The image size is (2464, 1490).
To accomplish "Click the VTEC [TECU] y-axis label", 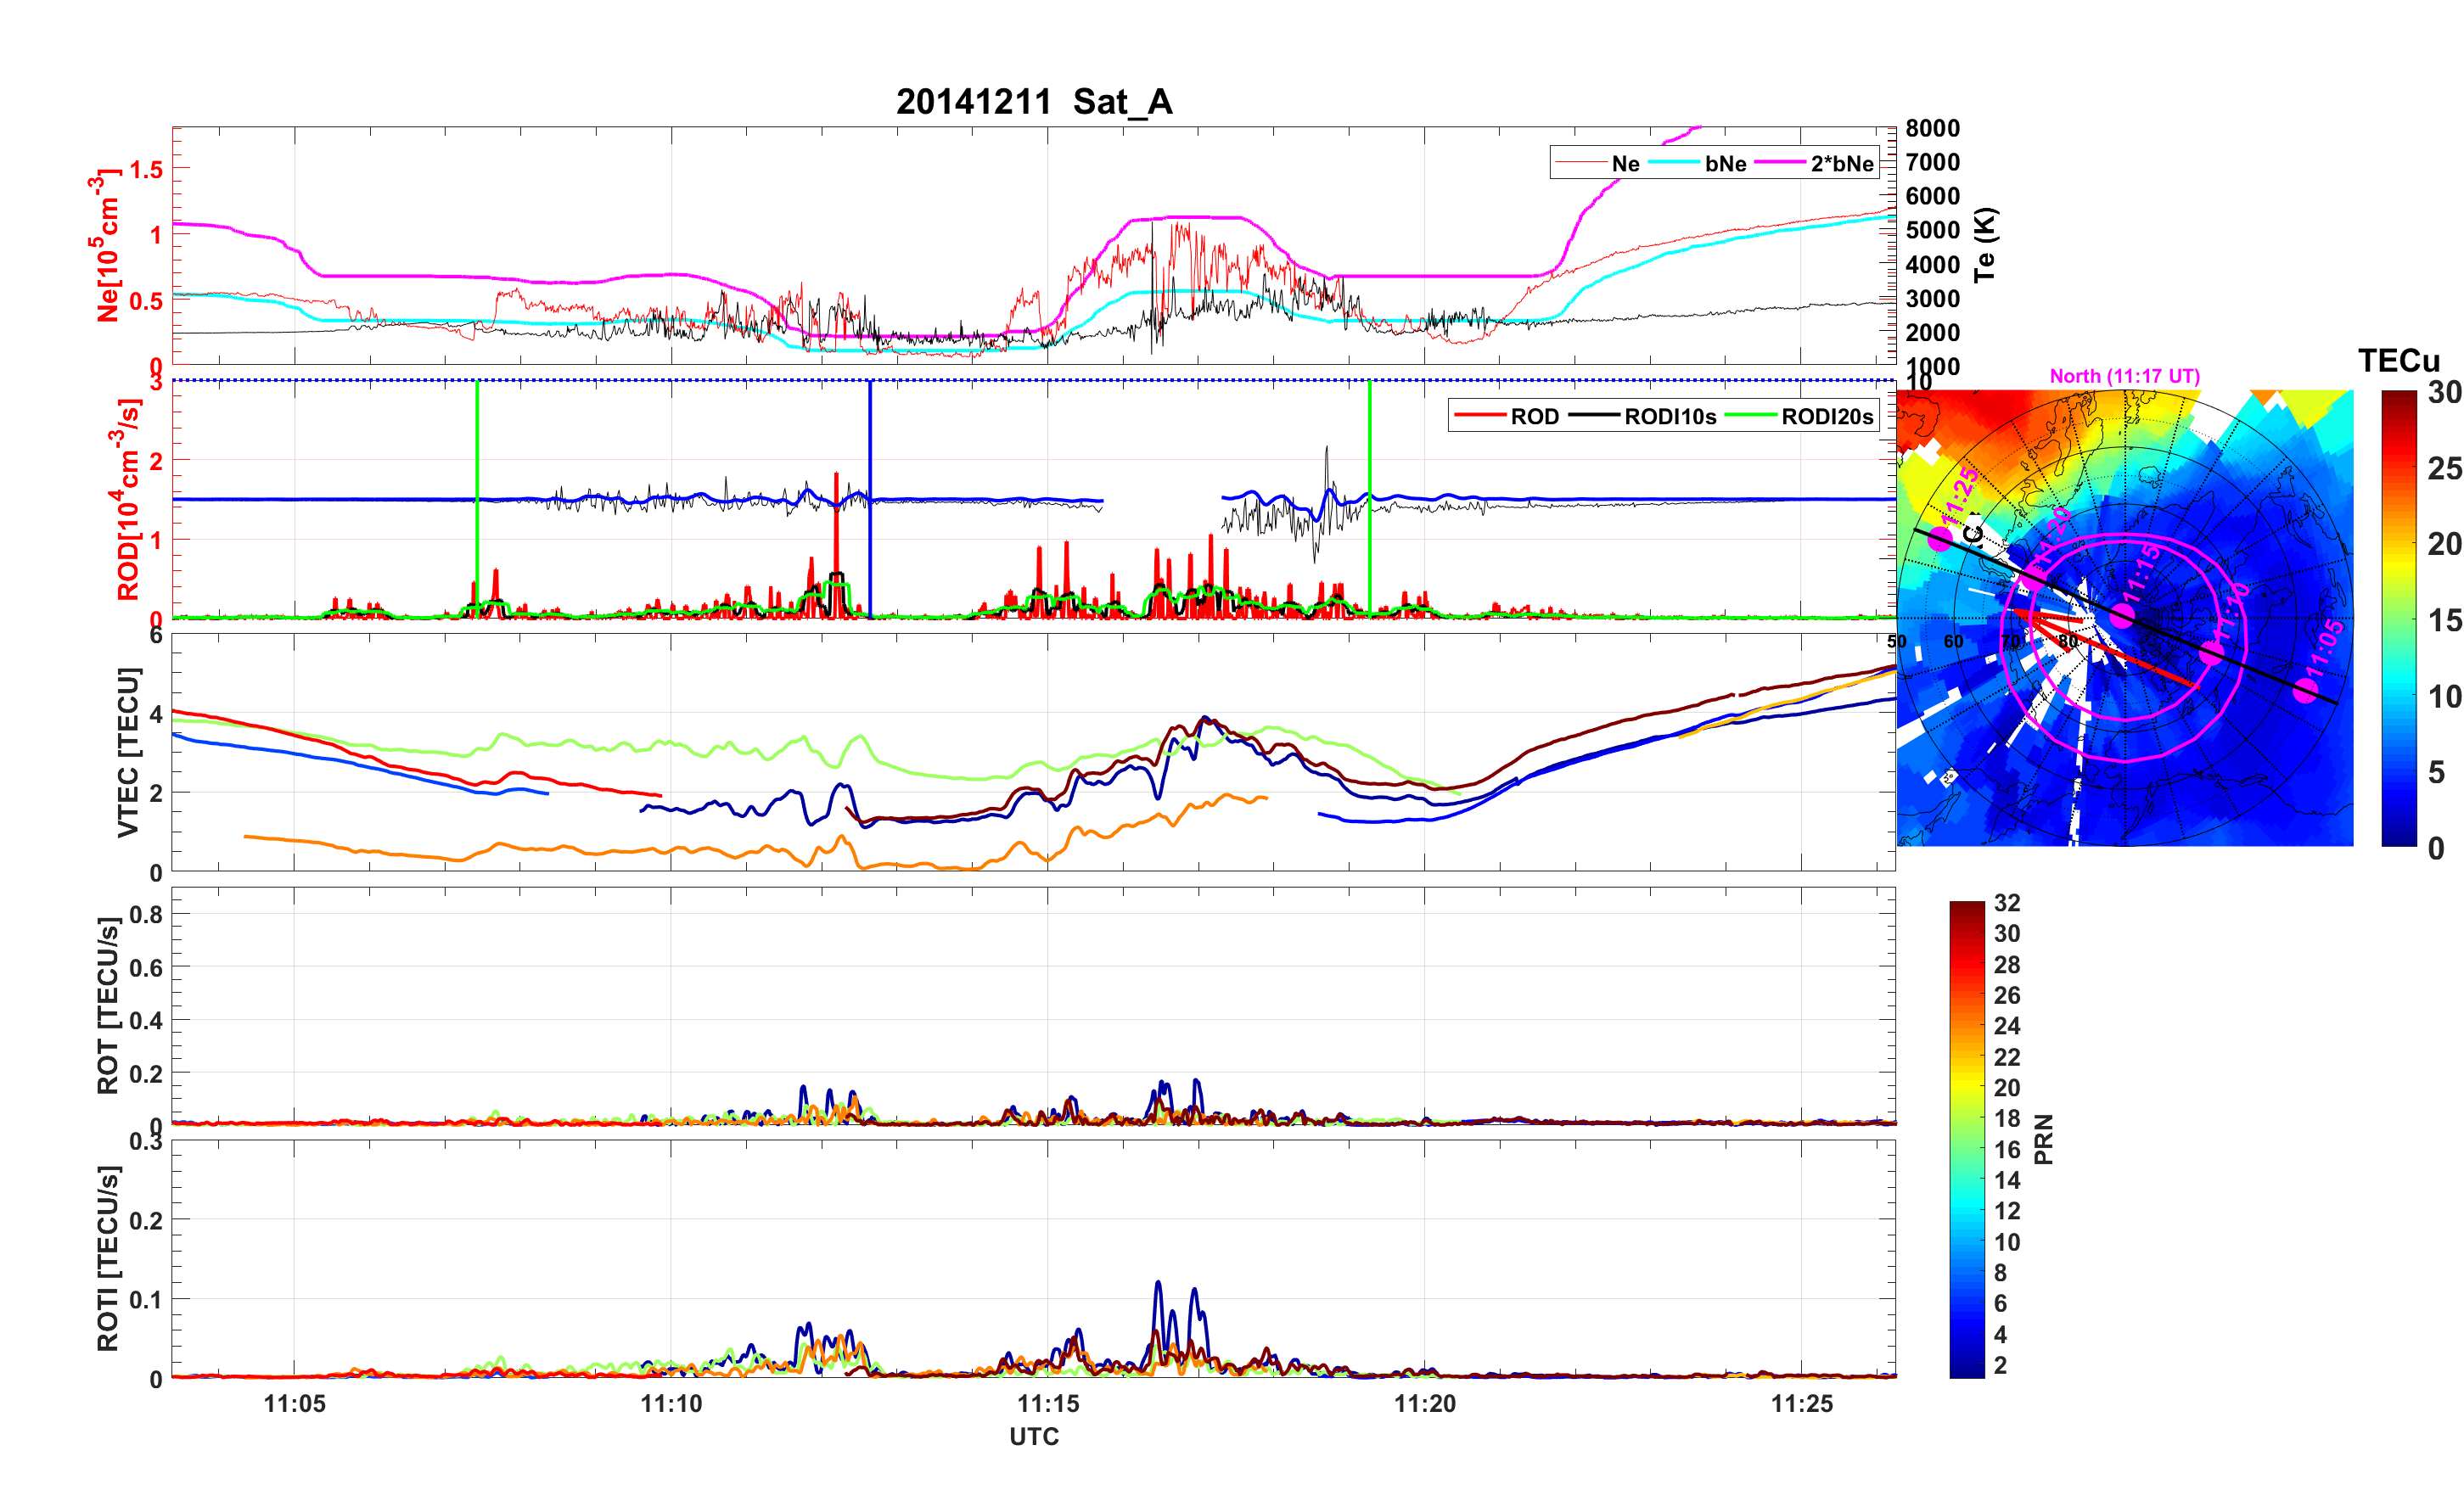I will click(128, 752).
